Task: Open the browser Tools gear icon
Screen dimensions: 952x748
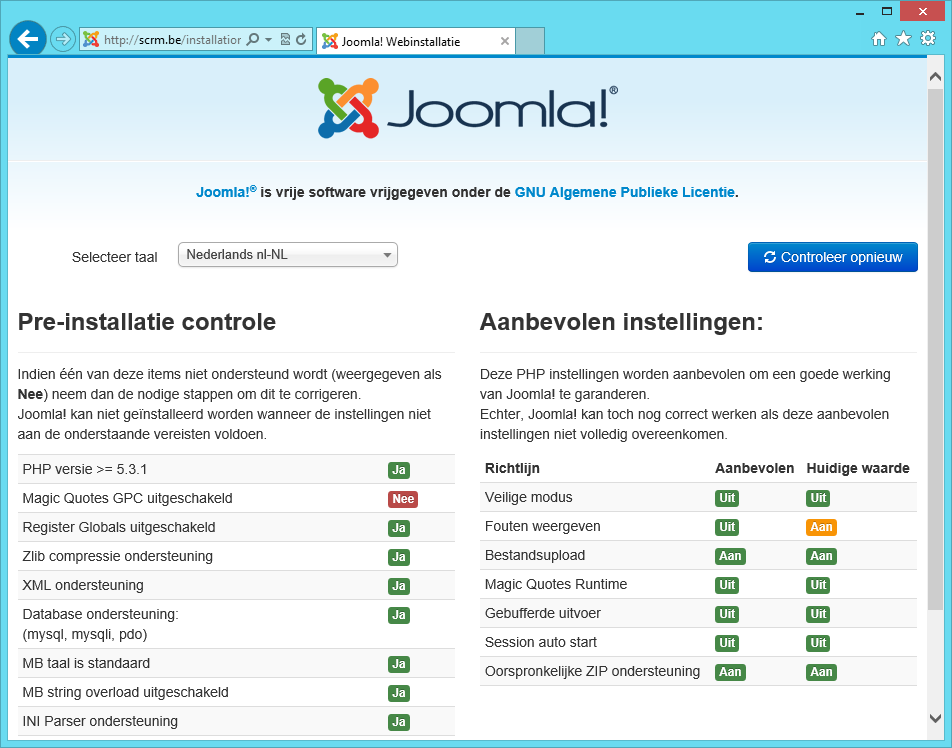Action: coord(928,39)
